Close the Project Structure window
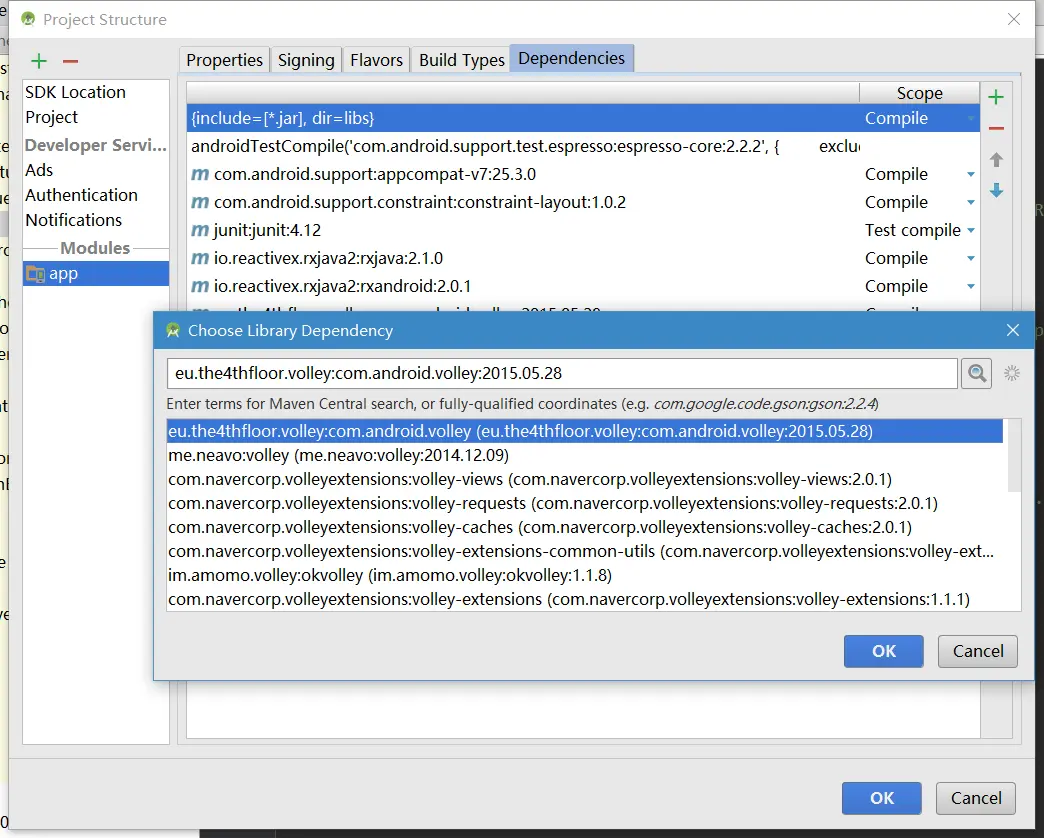Image resolution: width=1044 pixels, height=838 pixels. [1013, 19]
